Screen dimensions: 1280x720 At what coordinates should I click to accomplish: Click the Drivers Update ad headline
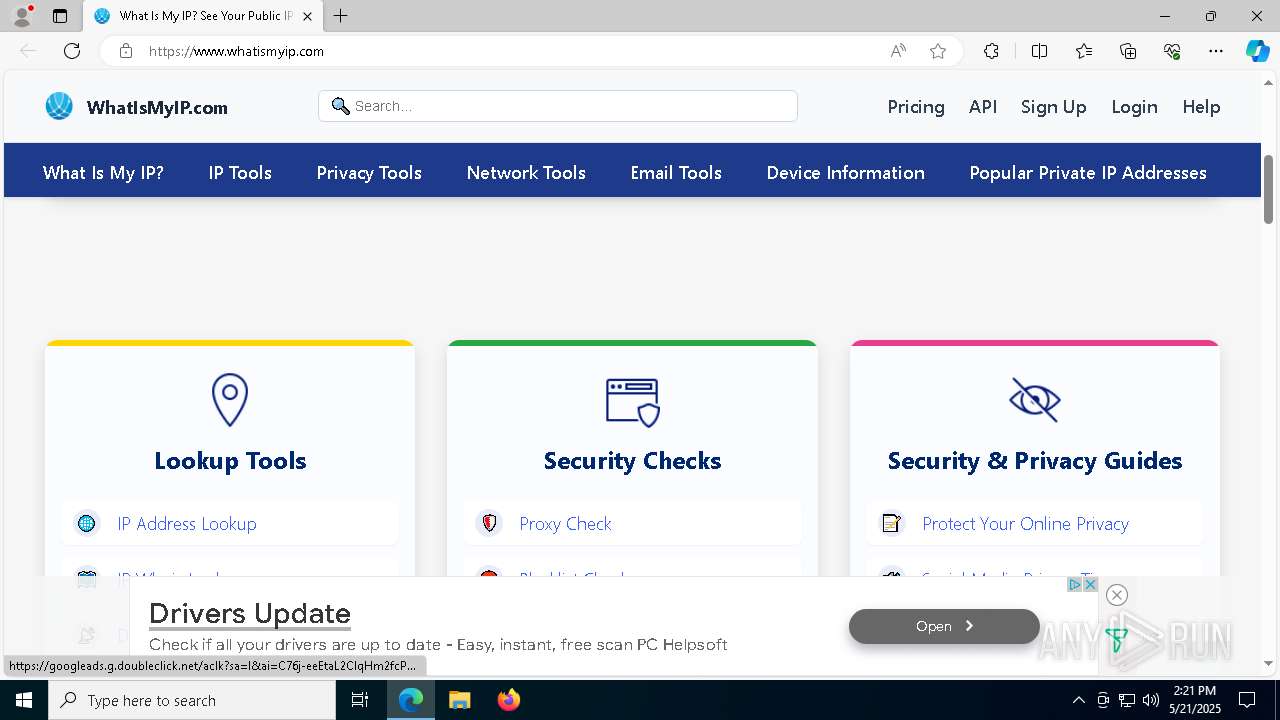click(x=250, y=613)
